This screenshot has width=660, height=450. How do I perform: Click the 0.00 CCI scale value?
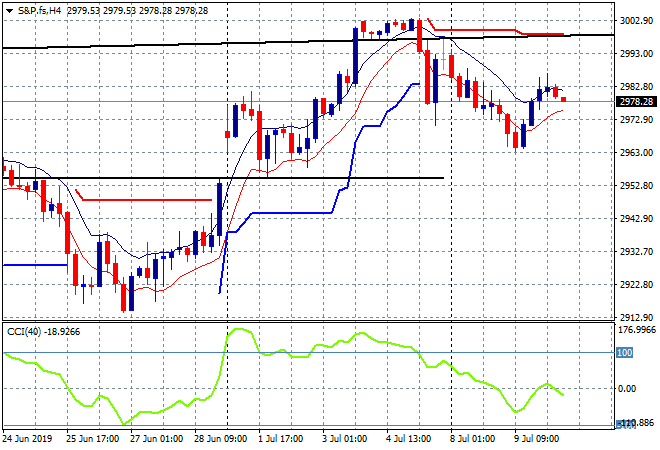627,389
